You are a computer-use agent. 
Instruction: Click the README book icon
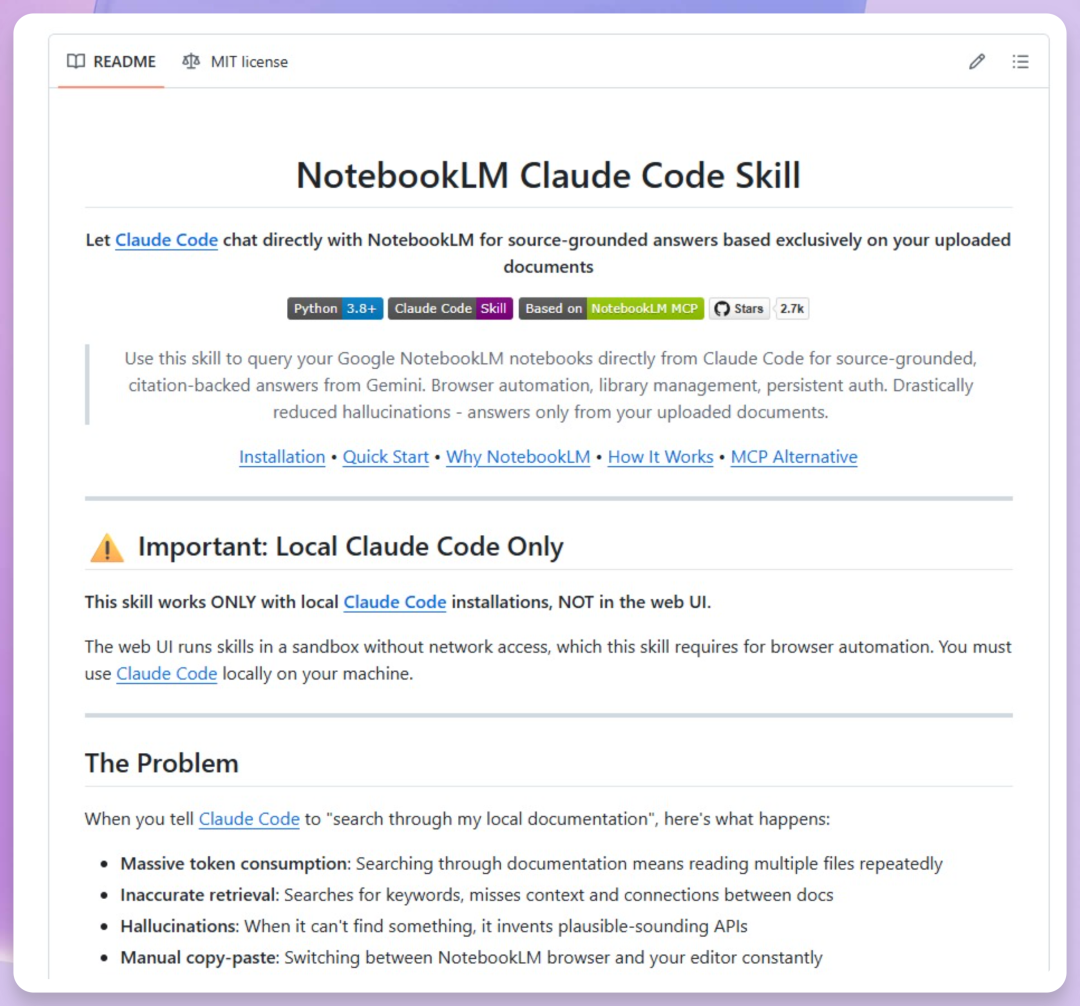point(76,61)
